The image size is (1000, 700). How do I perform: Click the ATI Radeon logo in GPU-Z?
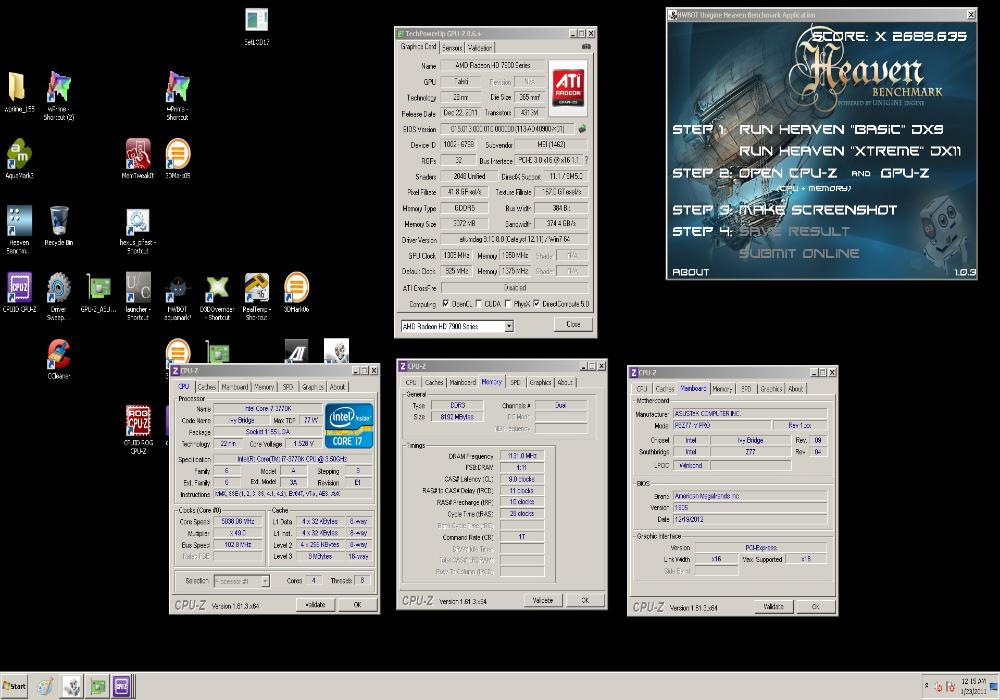[x=568, y=87]
